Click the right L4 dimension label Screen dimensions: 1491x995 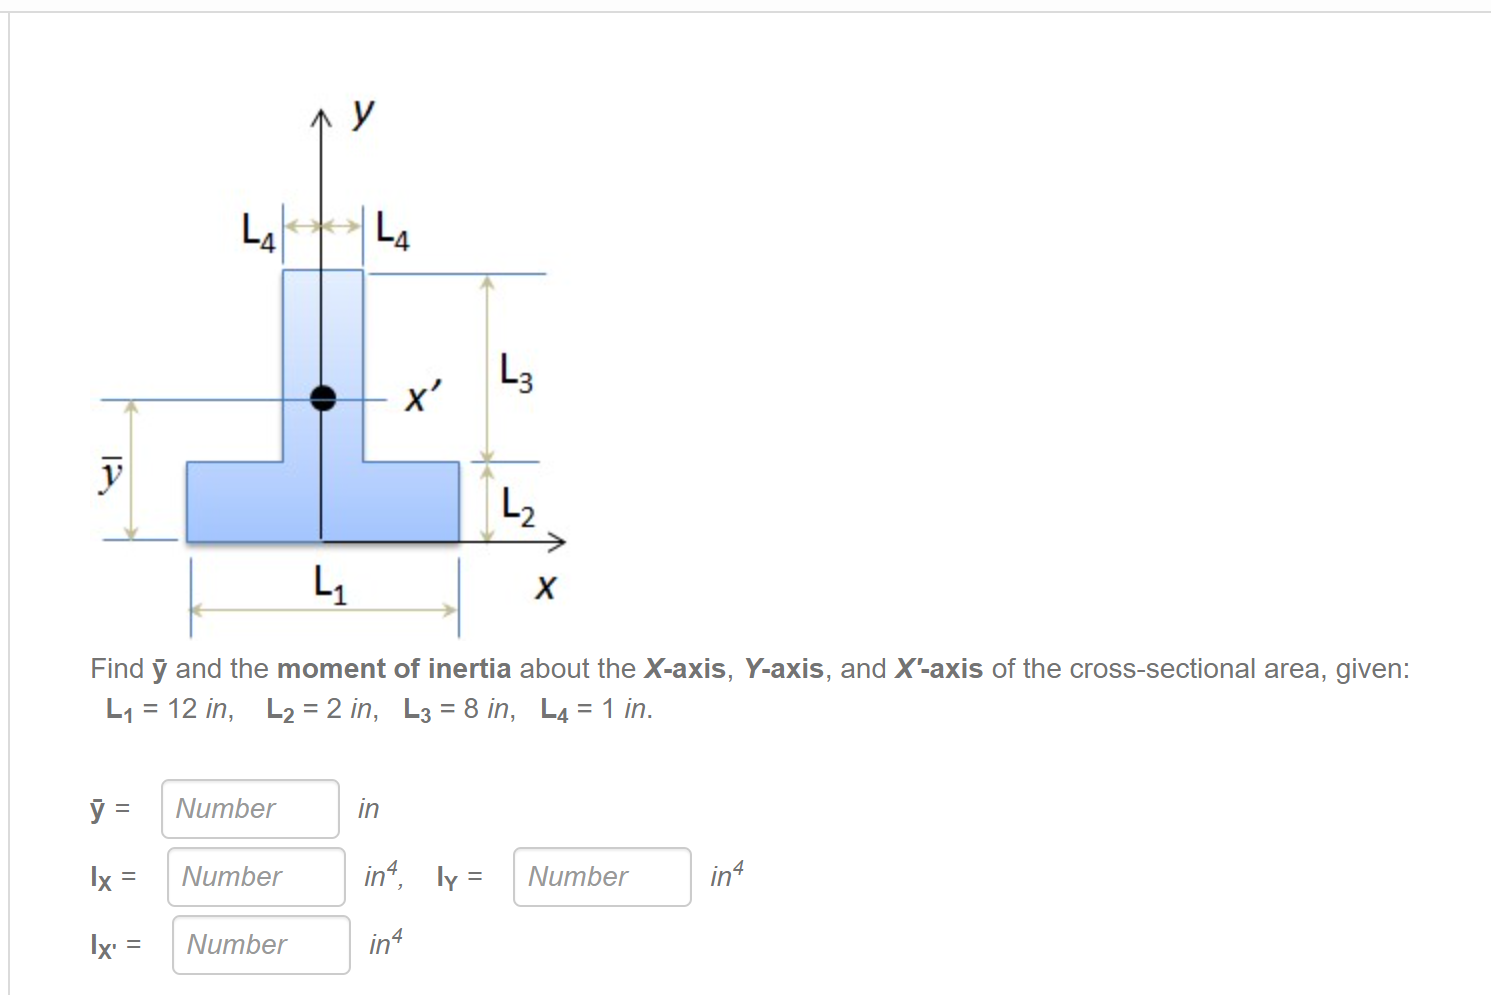tap(391, 230)
